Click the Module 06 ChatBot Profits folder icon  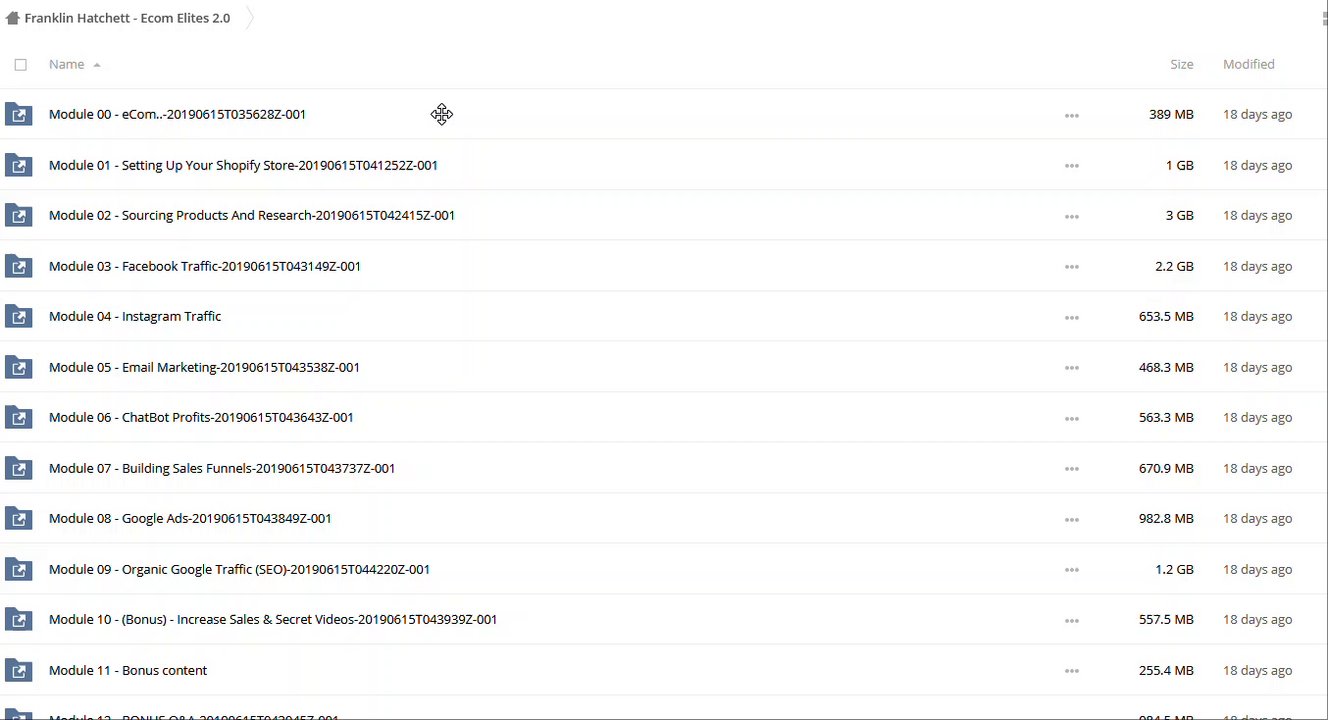pyautogui.click(x=18, y=418)
